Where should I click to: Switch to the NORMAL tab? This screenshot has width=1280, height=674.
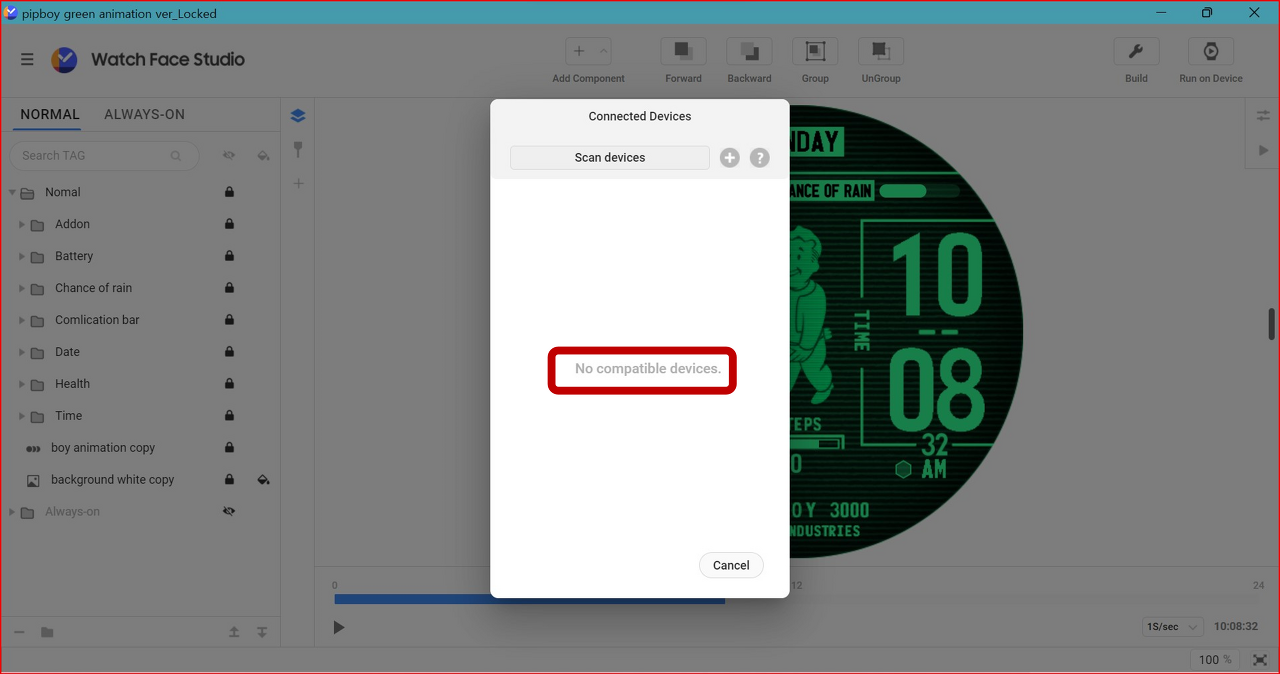pyautogui.click(x=50, y=115)
